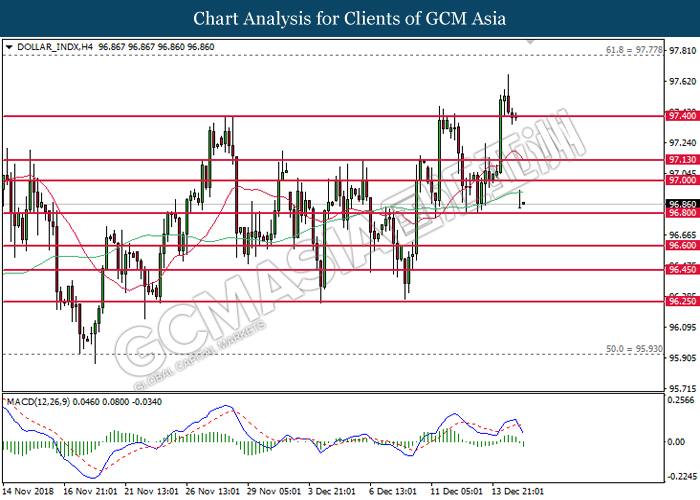Click the dropdown triangle beside DOLLAR_INDX,H4
Screen dimensions: 700x500
click(x=9, y=47)
